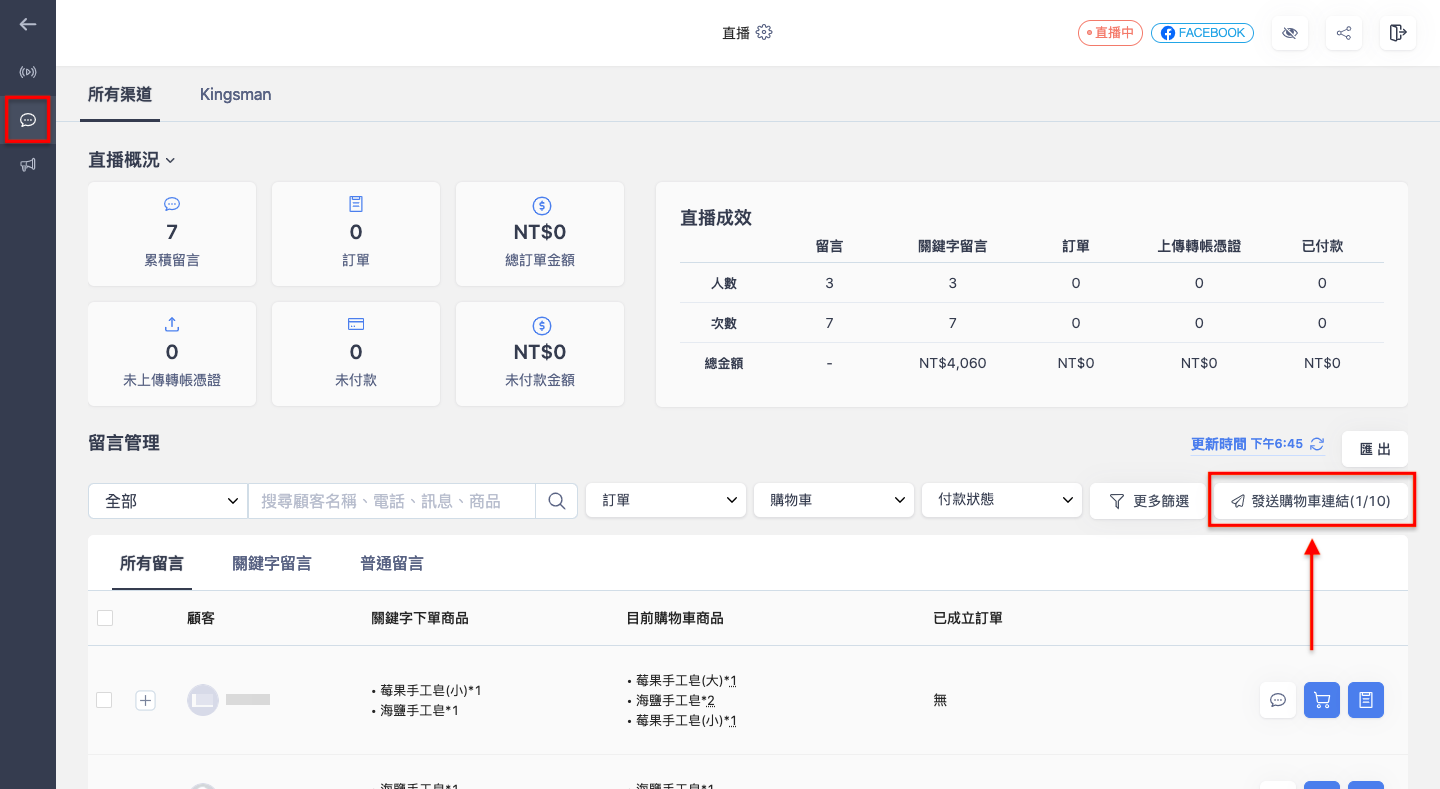Expand the 訂單 filter dropdown
The height and width of the screenshot is (789, 1440).
[666, 500]
